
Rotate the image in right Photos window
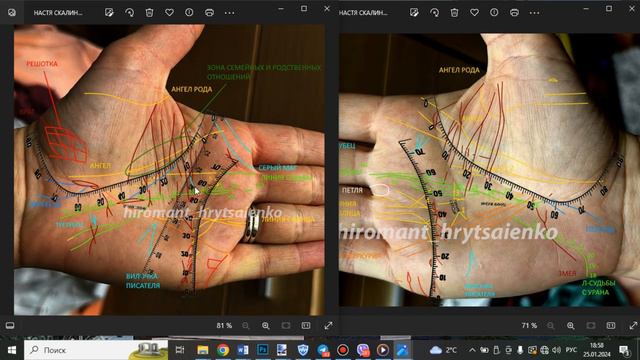(x=434, y=13)
